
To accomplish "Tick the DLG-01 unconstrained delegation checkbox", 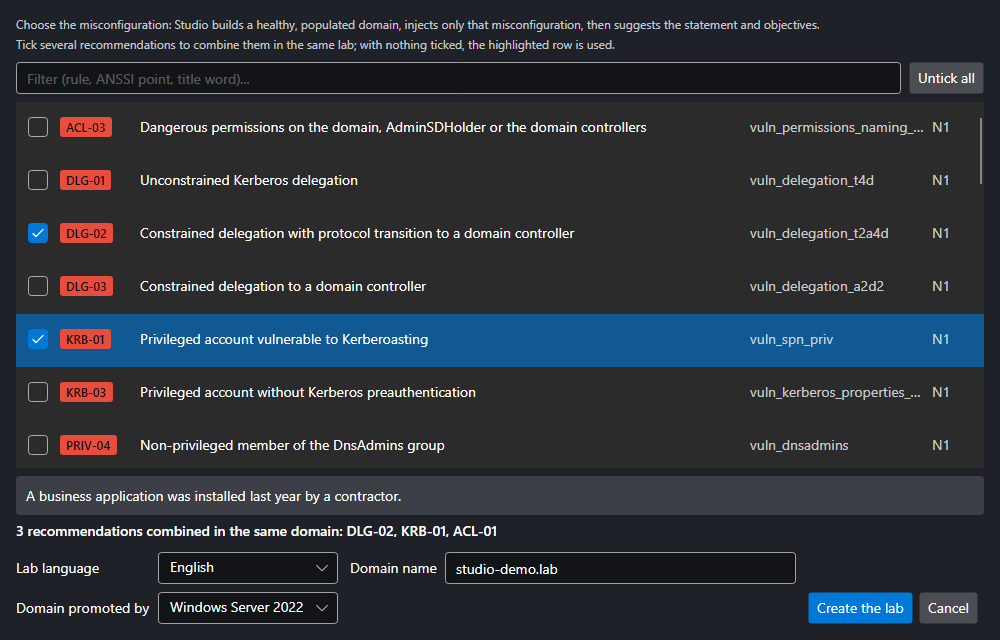I will pos(38,180).
